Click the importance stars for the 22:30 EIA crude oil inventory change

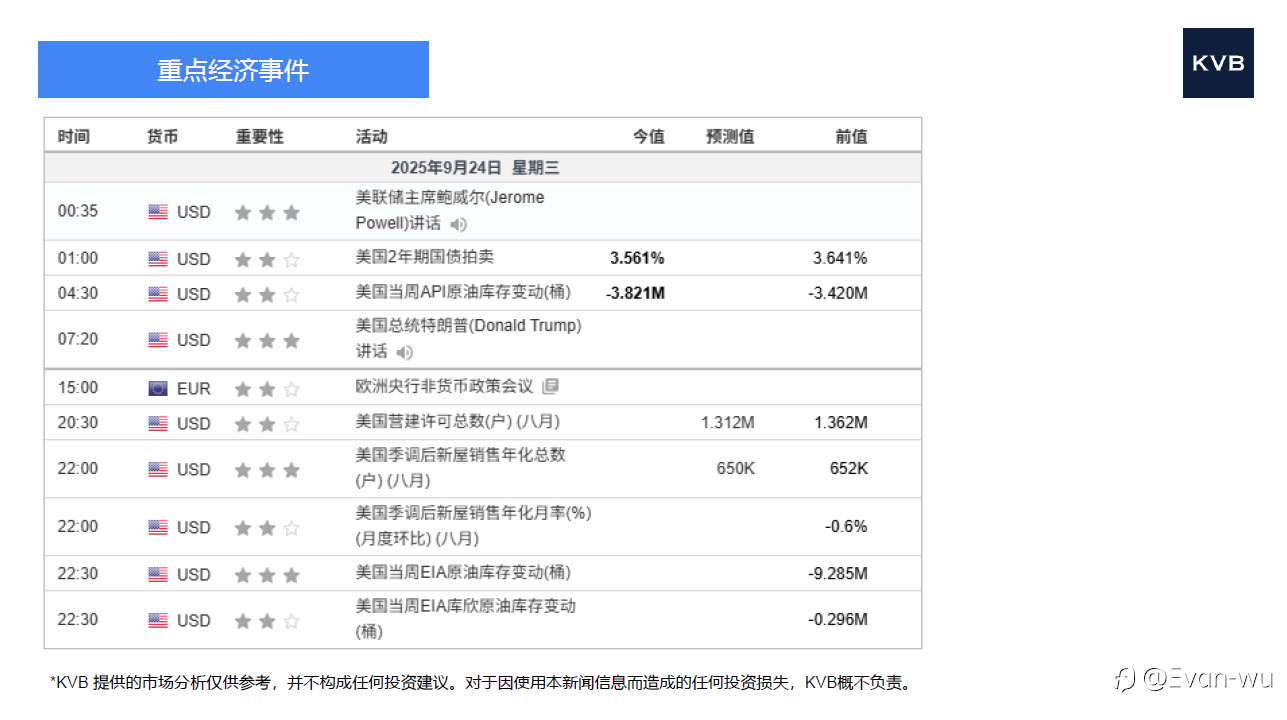tap(267, 574)
